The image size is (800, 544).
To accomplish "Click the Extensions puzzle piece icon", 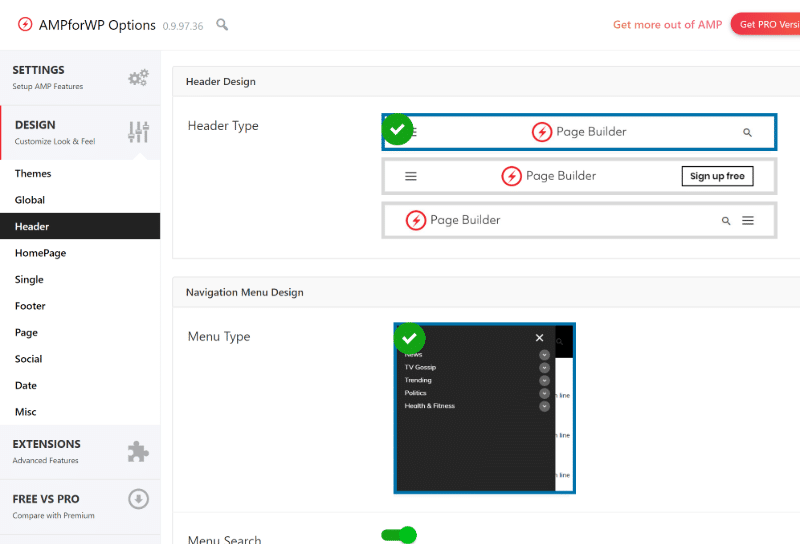I will click(138, 452).
